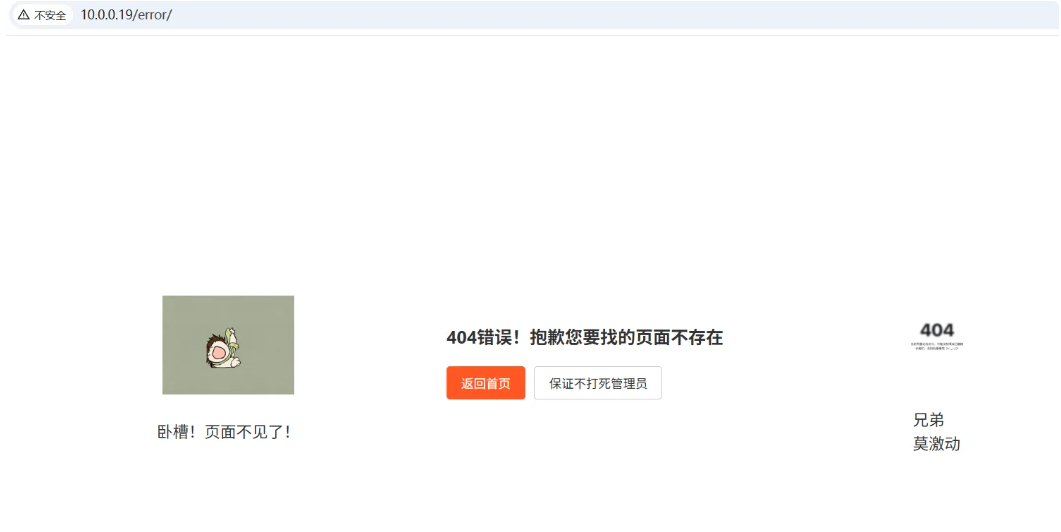The width and height of the screenshot is (1061, 532).
Task: Open the 不安全 site security chip
Action: 42,14
